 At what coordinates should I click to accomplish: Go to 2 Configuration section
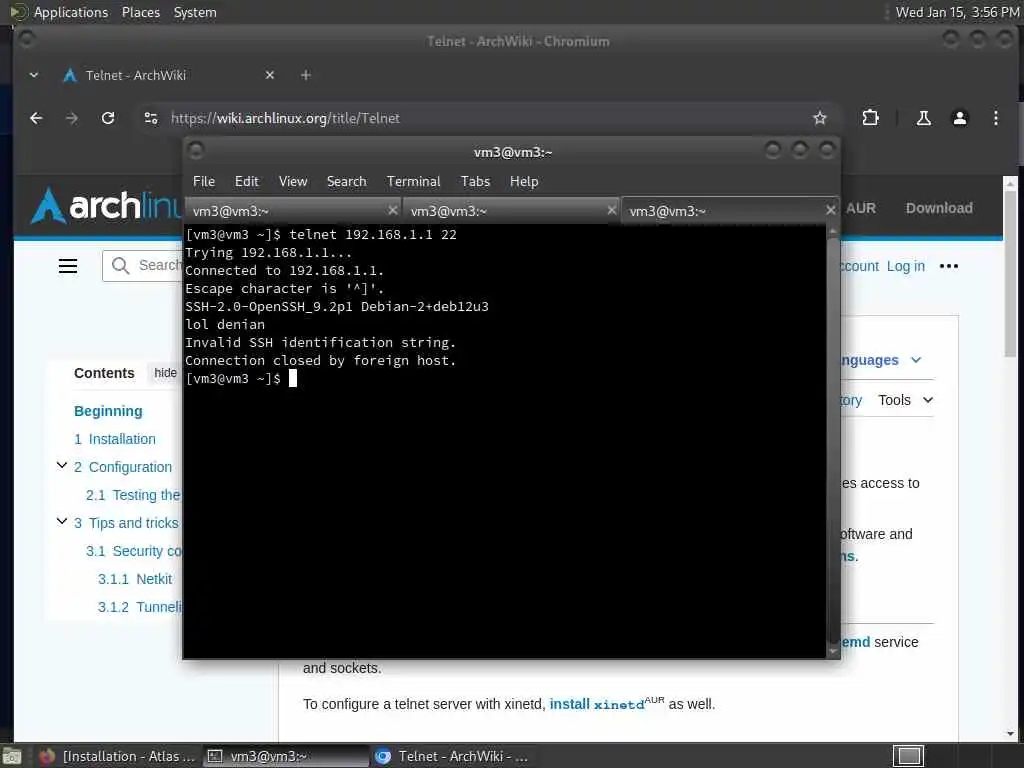(123, 467)
